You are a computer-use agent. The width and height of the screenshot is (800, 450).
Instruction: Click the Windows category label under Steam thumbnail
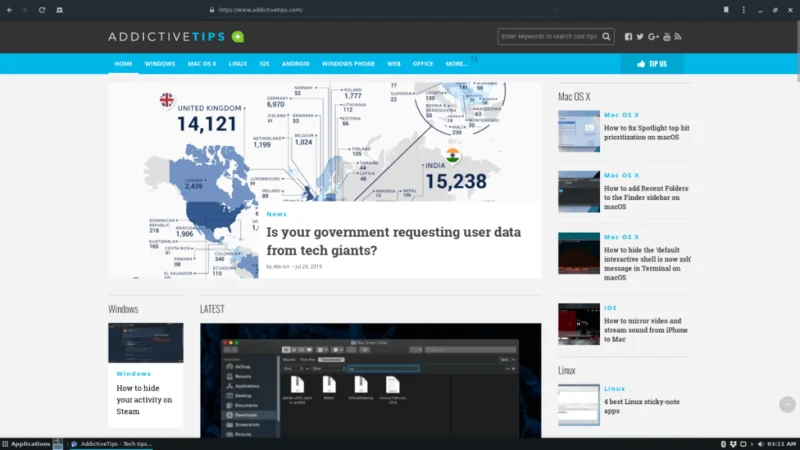tap(134, 373)
